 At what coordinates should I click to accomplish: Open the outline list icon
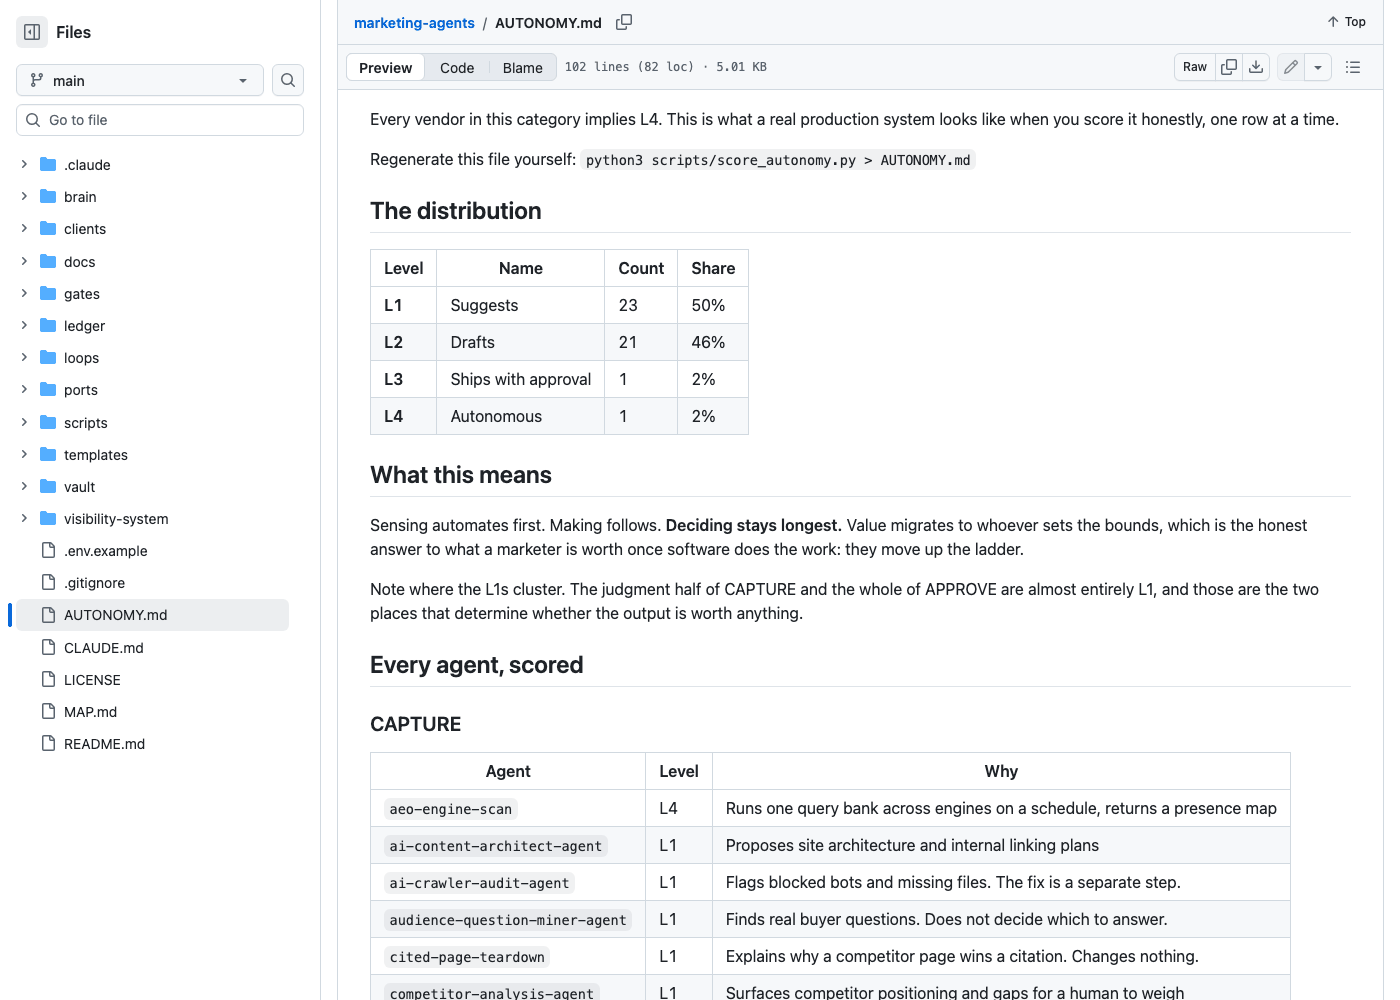click(x=1353, y=67)
